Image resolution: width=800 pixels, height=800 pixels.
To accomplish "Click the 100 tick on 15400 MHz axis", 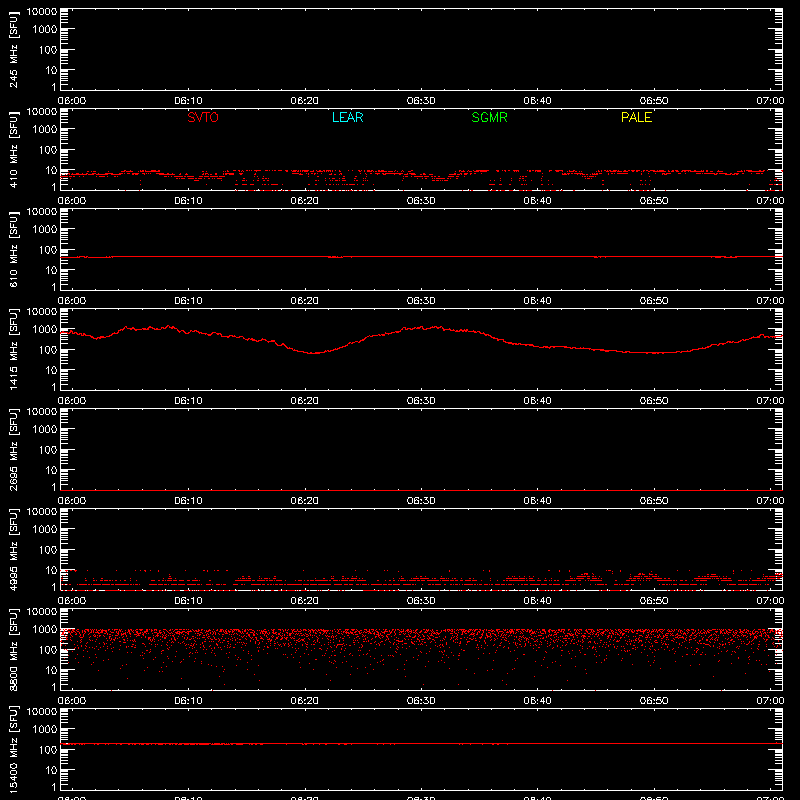I will [48, 750].
